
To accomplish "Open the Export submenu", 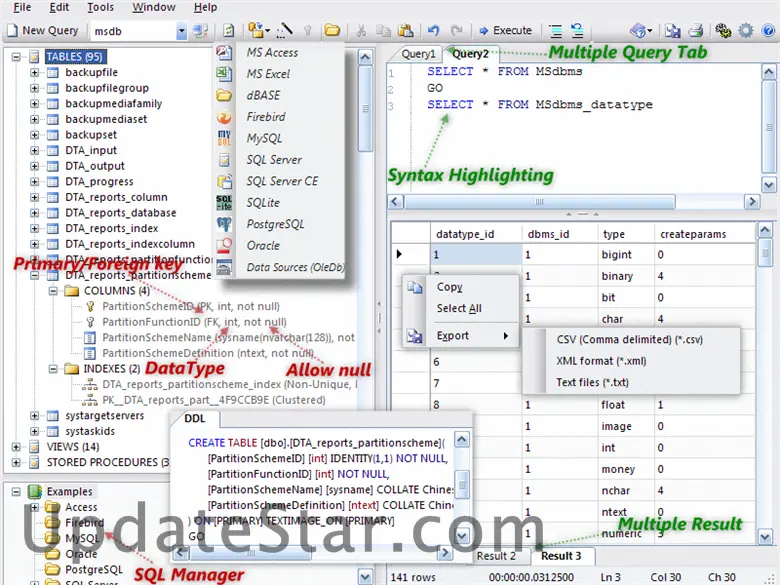I will pyautogui.click(x=460, y=336).
